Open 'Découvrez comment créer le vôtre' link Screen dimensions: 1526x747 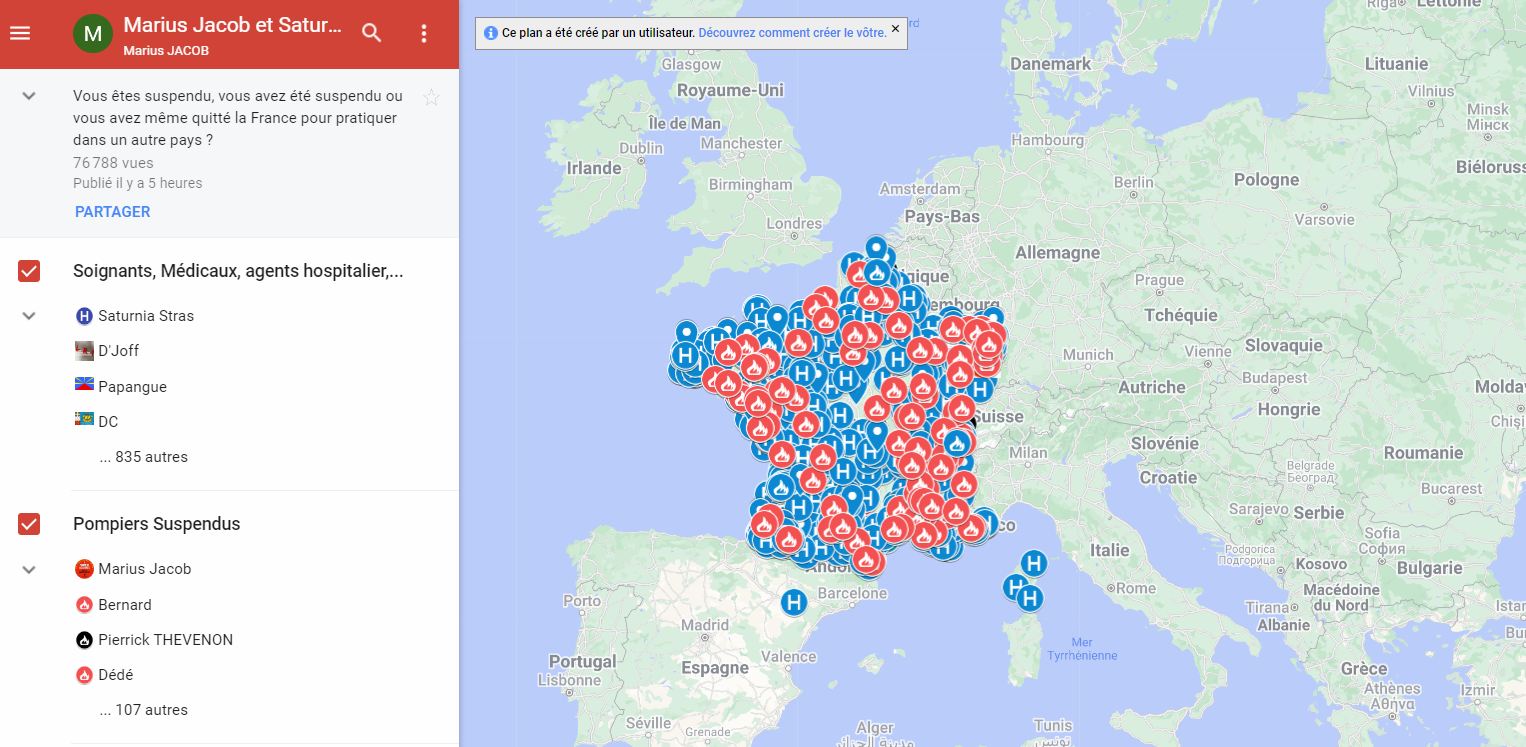[793, 33]
